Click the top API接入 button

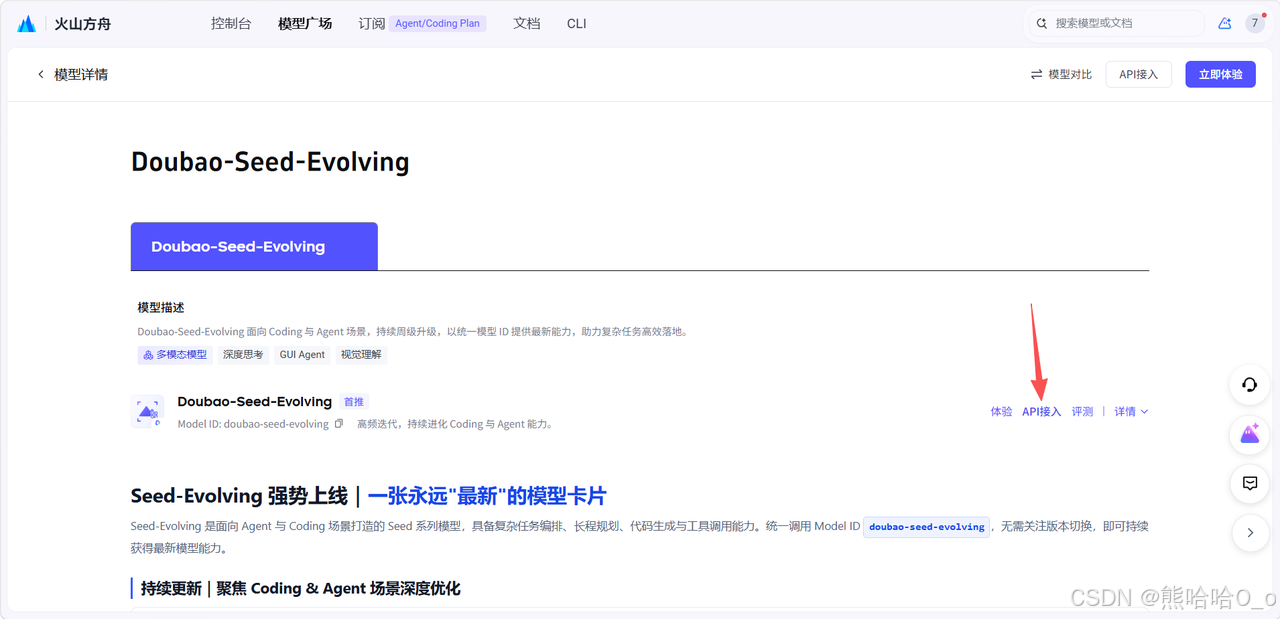tap(1138, 74)
